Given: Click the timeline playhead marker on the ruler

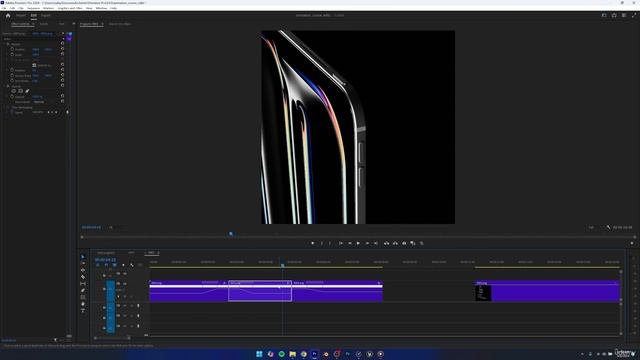Looking at the screenshot, I should pos(282,265).
